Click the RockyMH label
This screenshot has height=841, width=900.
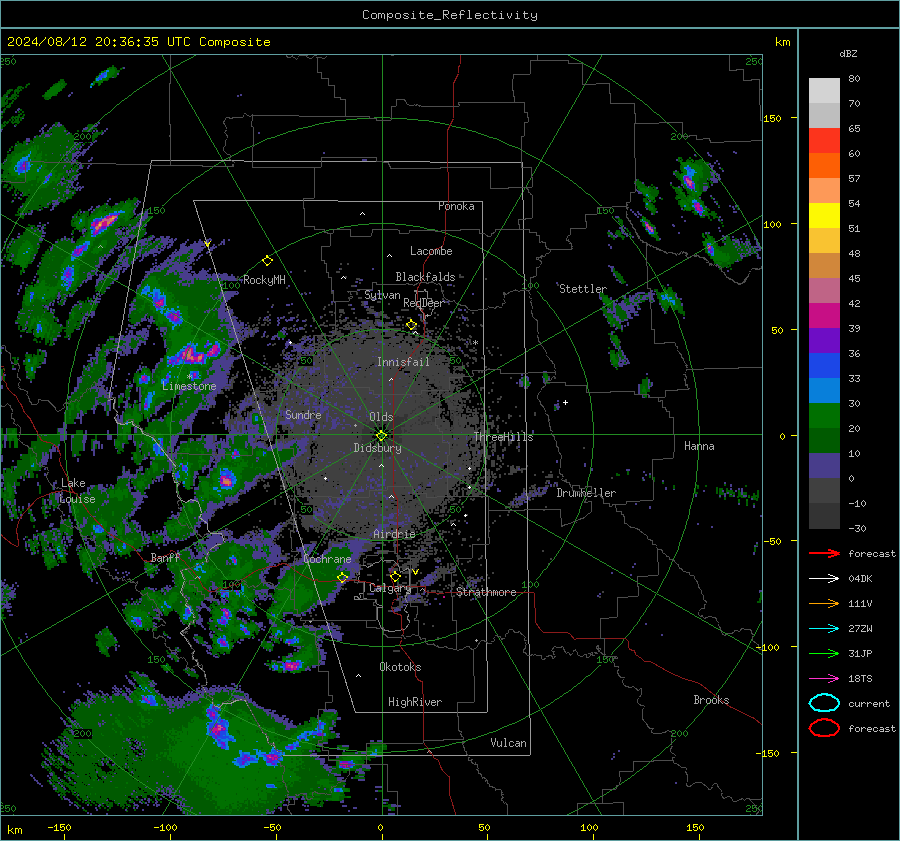264,280
